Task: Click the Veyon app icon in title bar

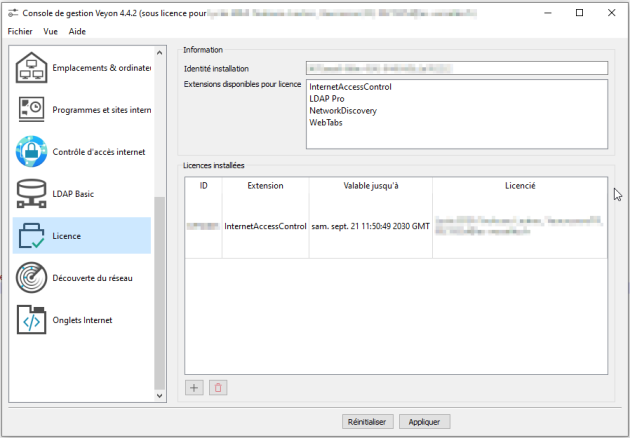Action: pos(13,13)
